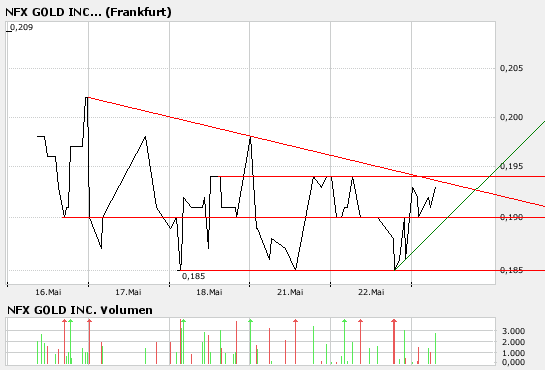Click the 0,185 low marker under the chart line

193,276
